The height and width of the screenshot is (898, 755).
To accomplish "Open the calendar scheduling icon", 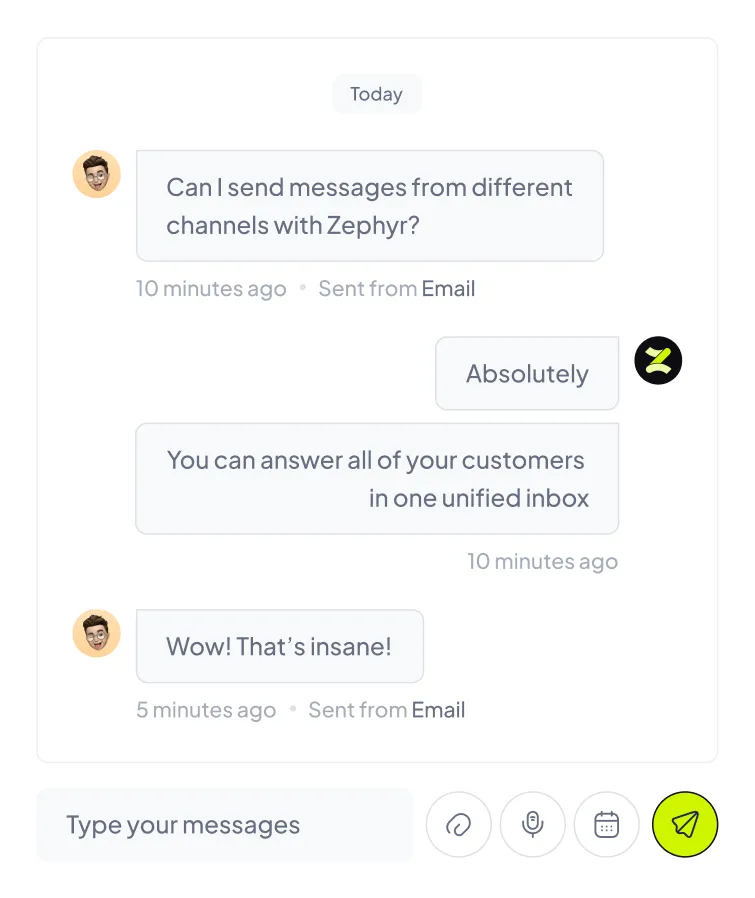I will pyautogui.click(x=607, y=825).
